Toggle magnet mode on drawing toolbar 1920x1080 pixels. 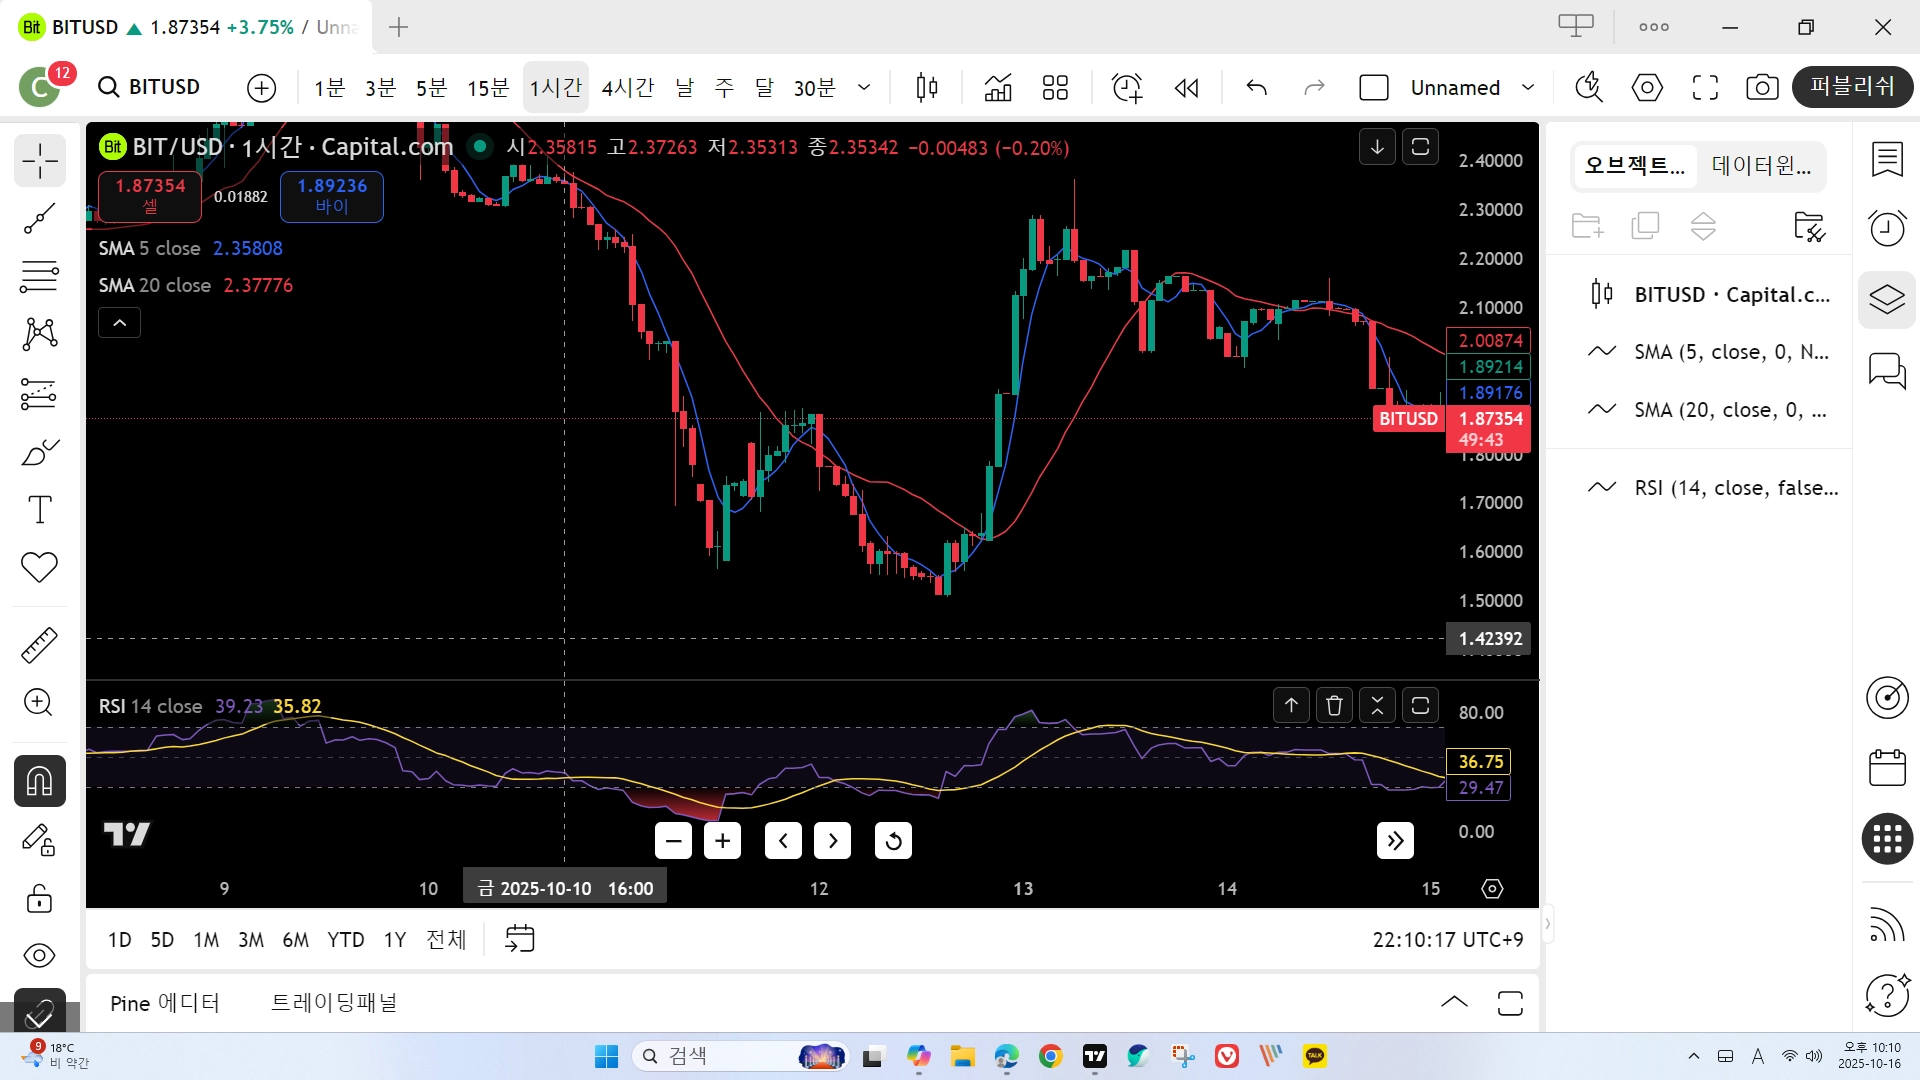click(40, 781)
